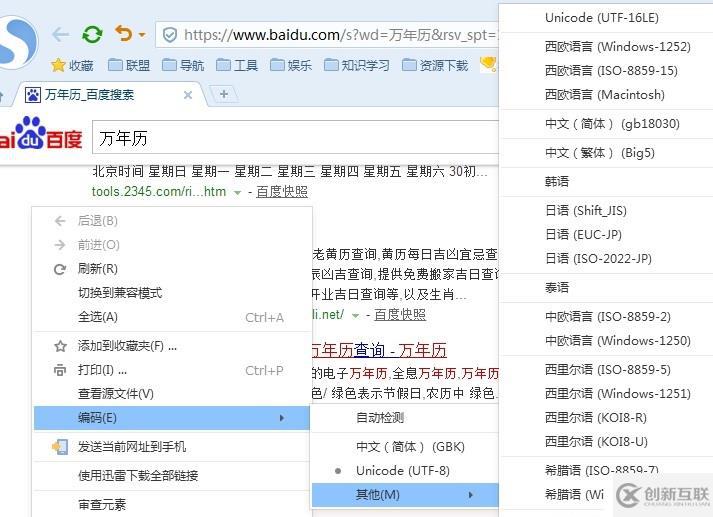
Task: Click the phone icon beside 发送当前网址到手机
Action: [60, 447]
